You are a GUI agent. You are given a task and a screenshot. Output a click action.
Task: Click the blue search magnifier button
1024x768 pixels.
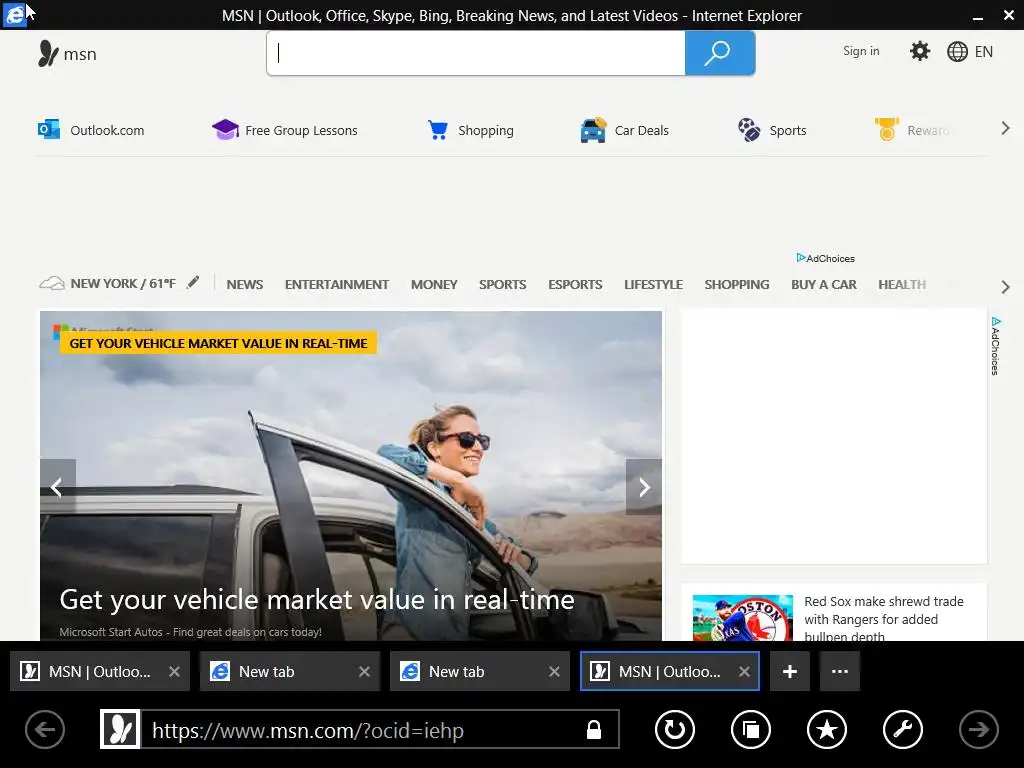click(x=720, y=53)
